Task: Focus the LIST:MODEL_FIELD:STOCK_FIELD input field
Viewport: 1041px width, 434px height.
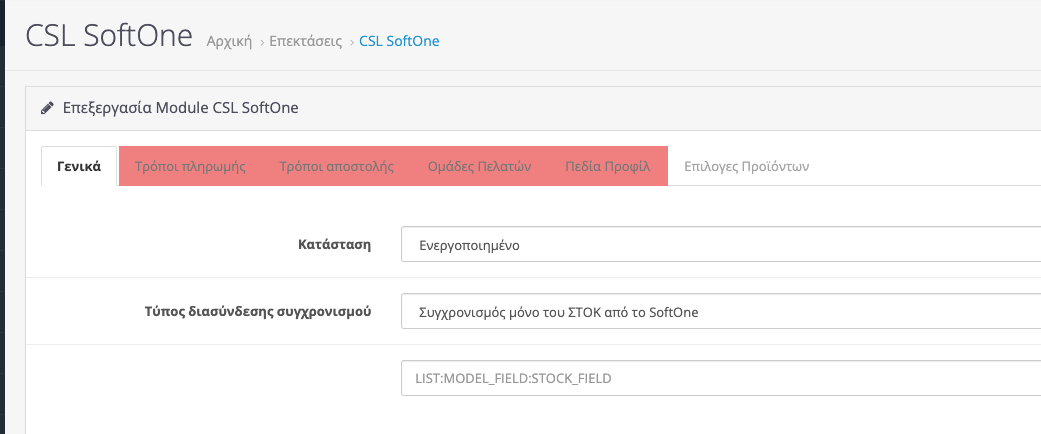Action: pos(721,378)
